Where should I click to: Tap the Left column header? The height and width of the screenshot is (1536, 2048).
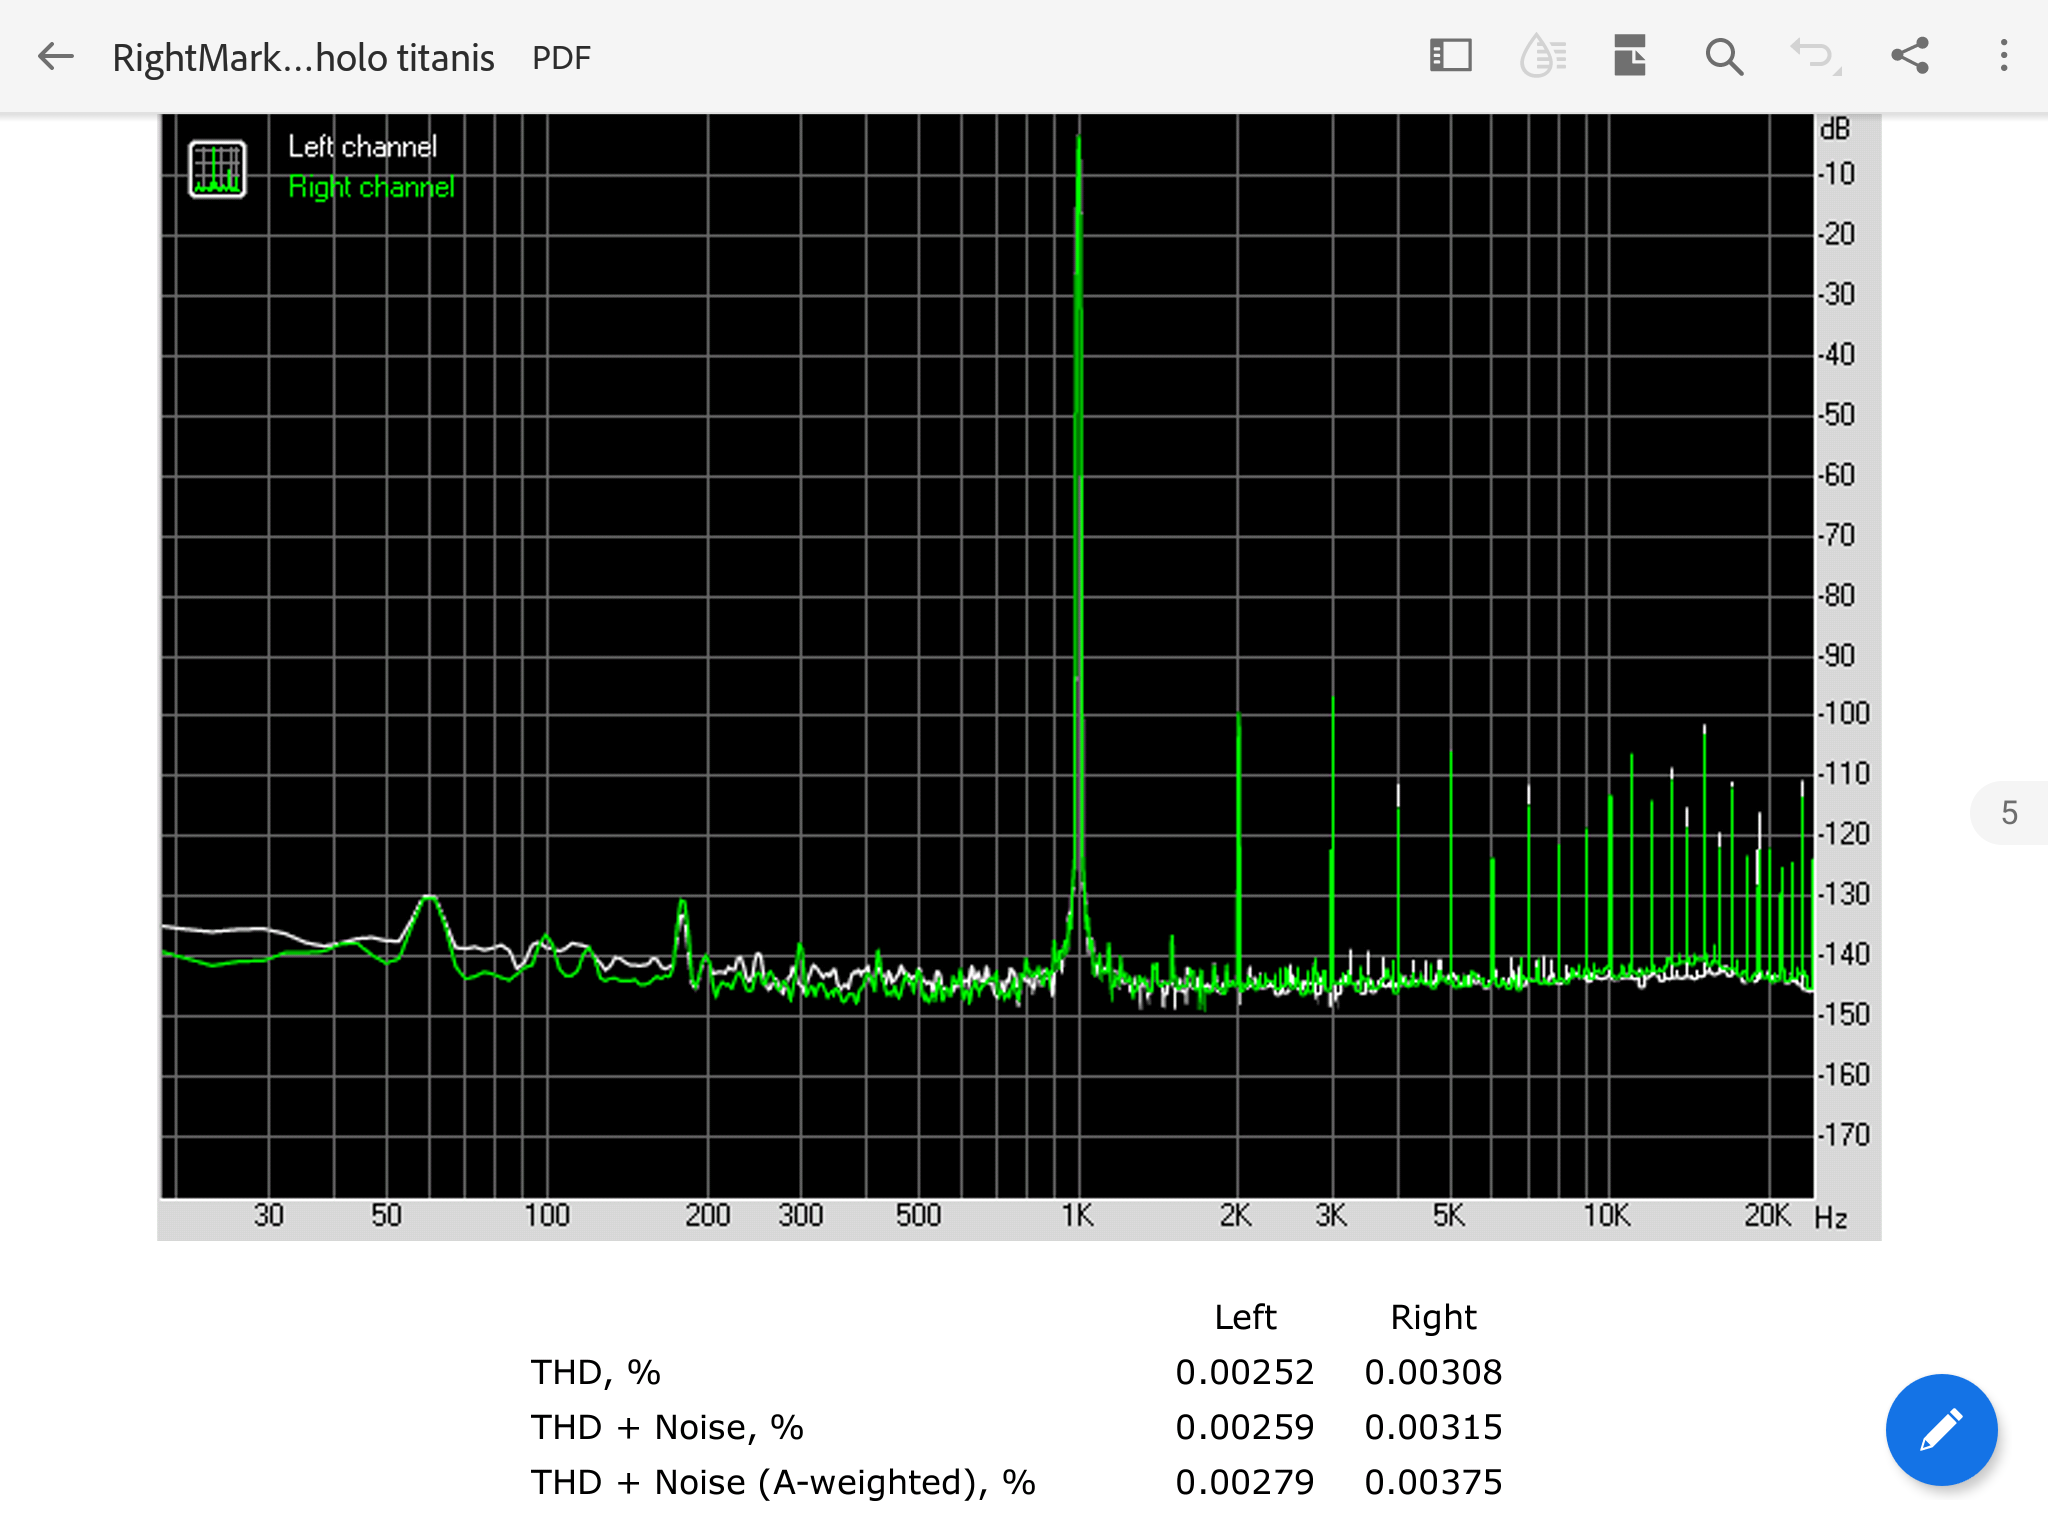pos(1245,1317)
